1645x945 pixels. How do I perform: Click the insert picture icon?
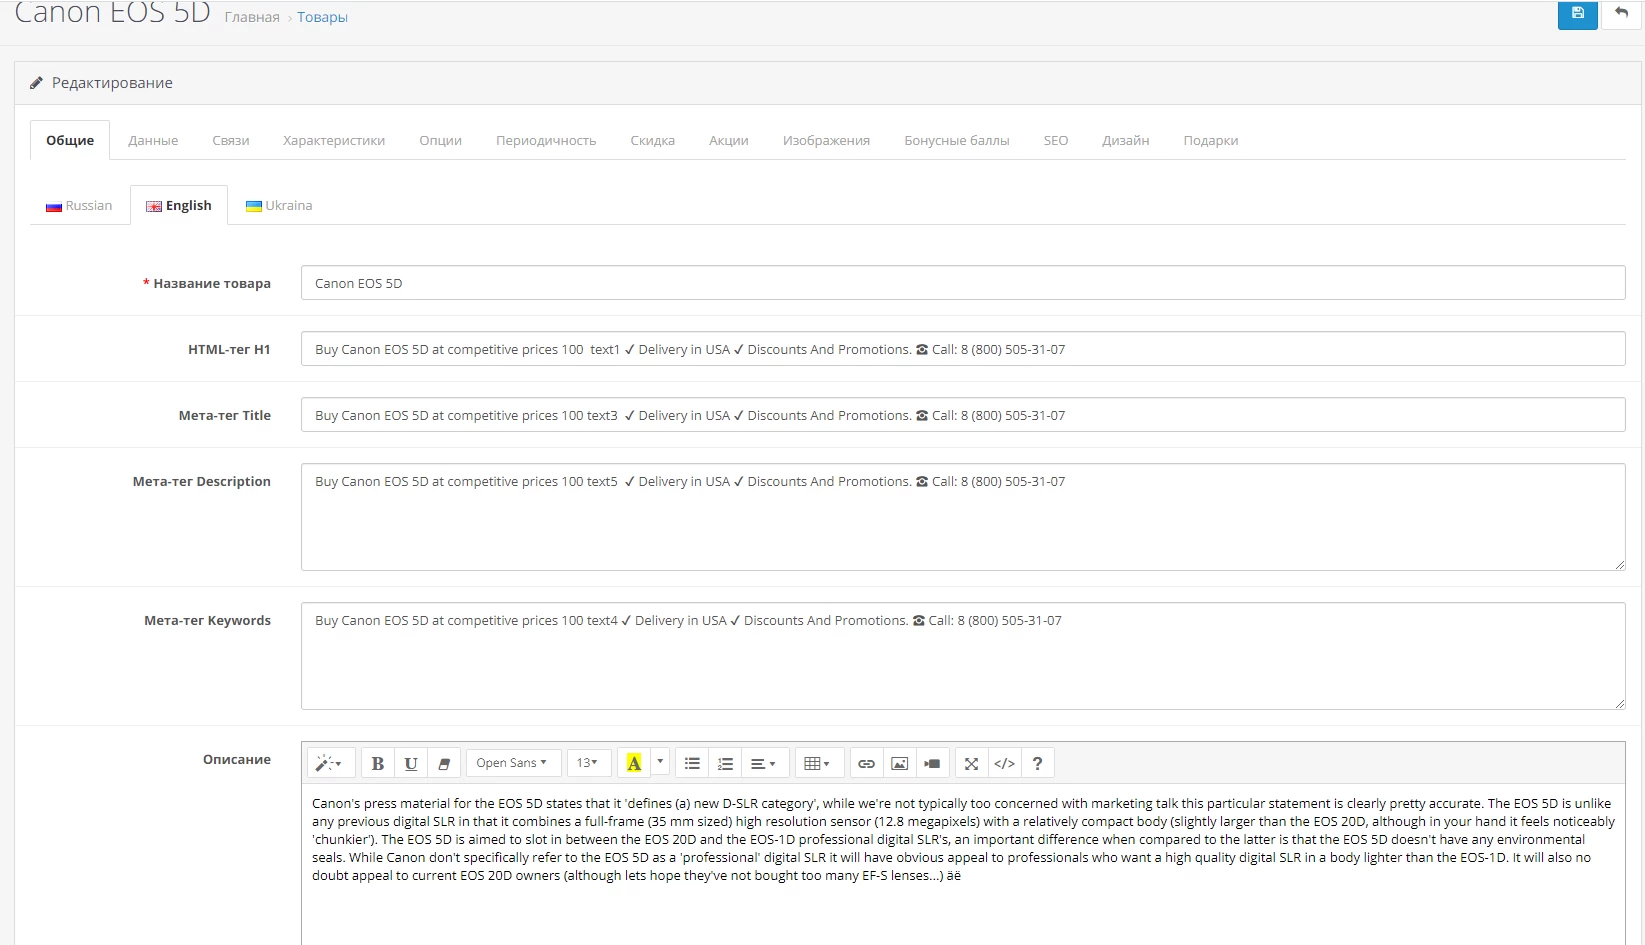[x=900, y=763]
